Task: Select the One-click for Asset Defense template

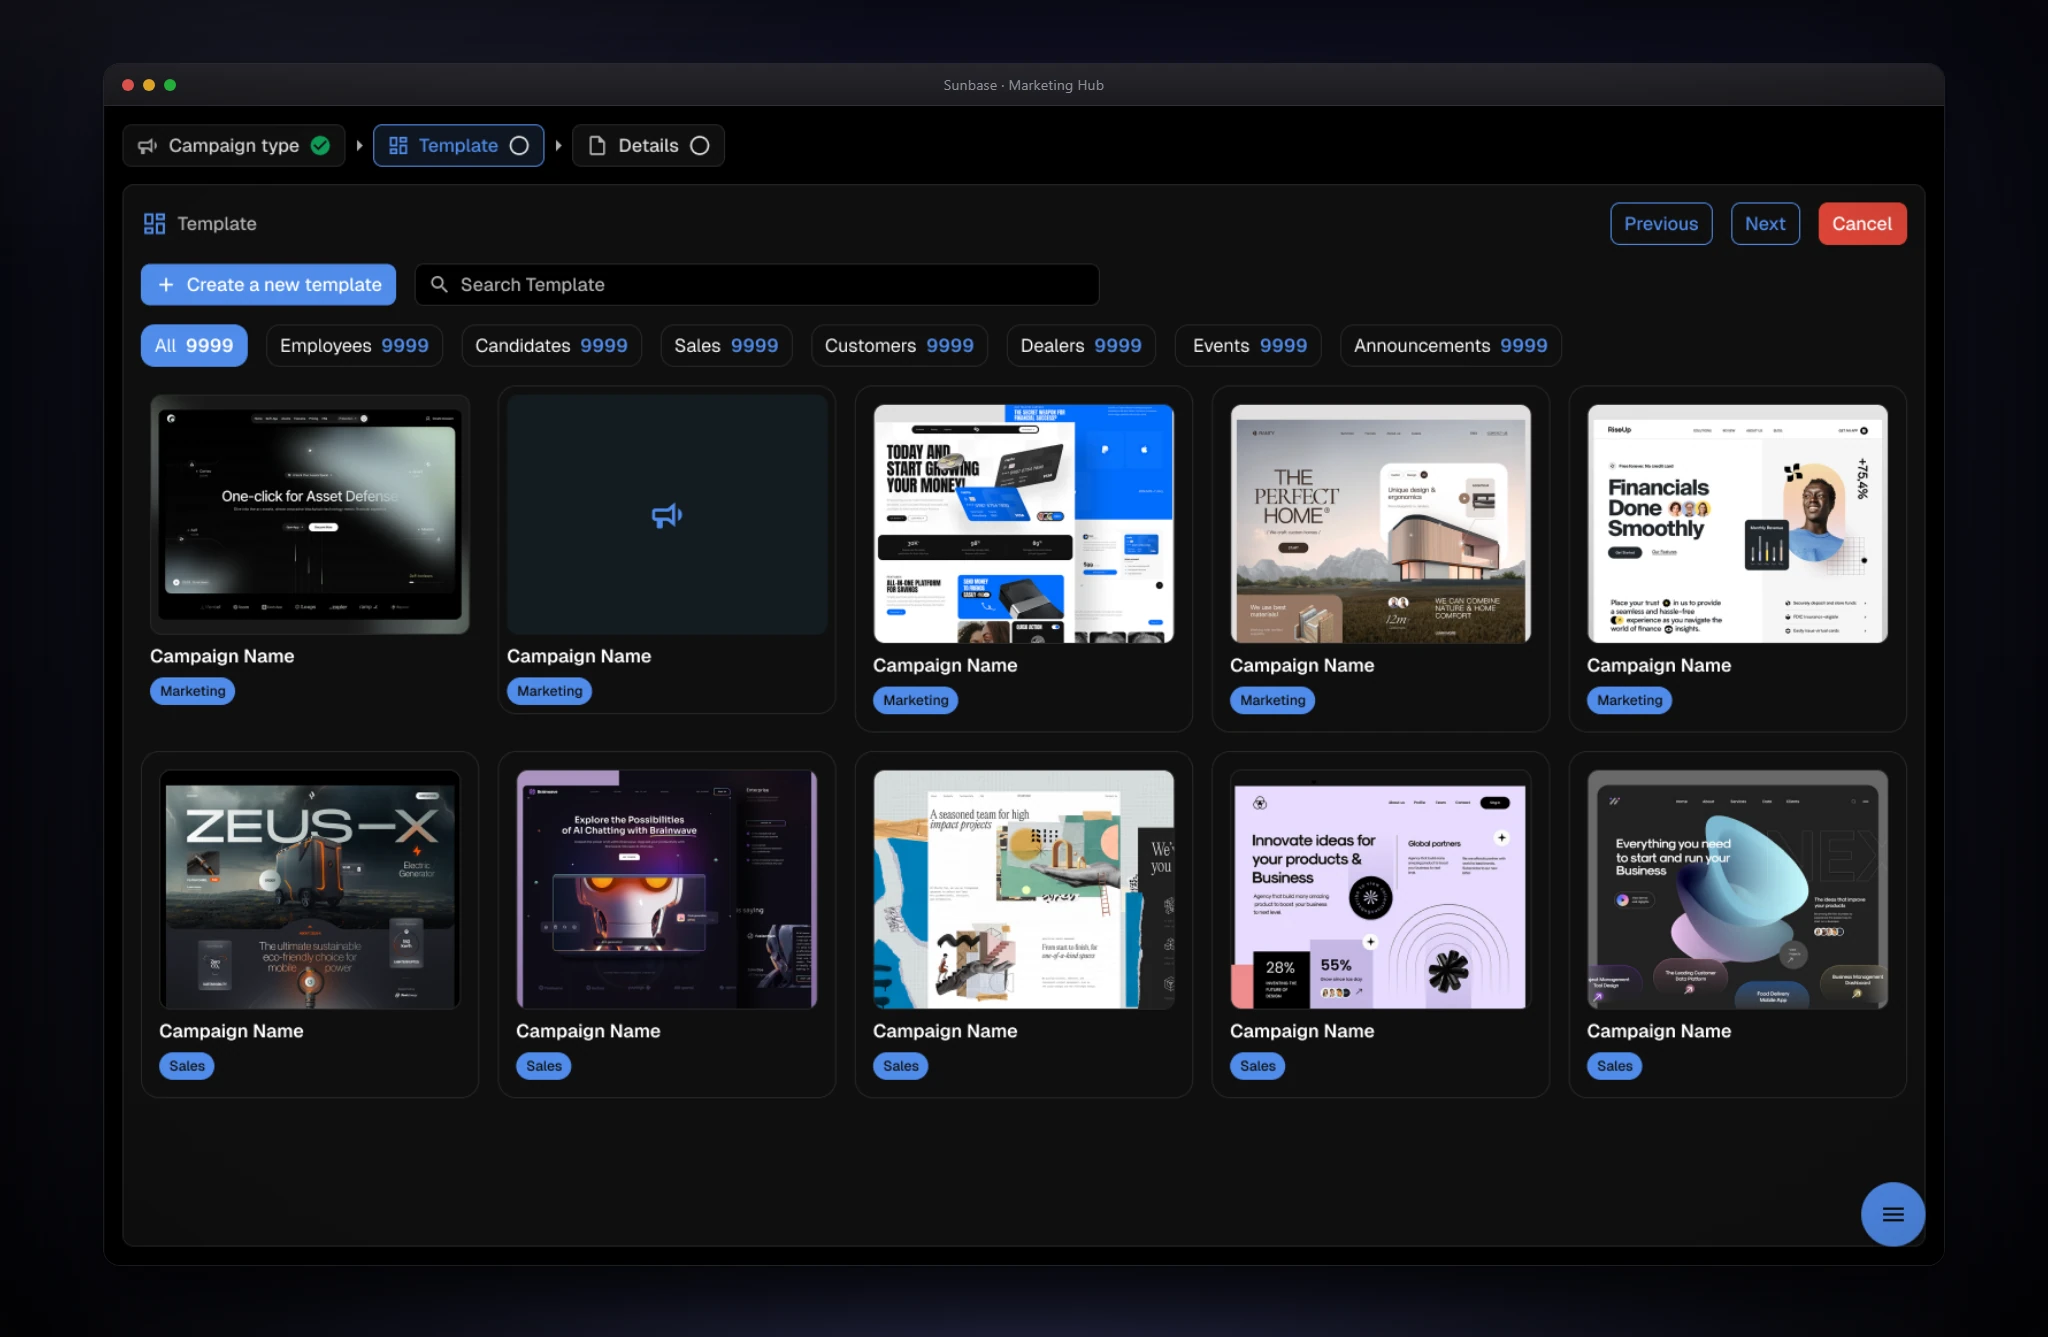Action: coord(310,514)
